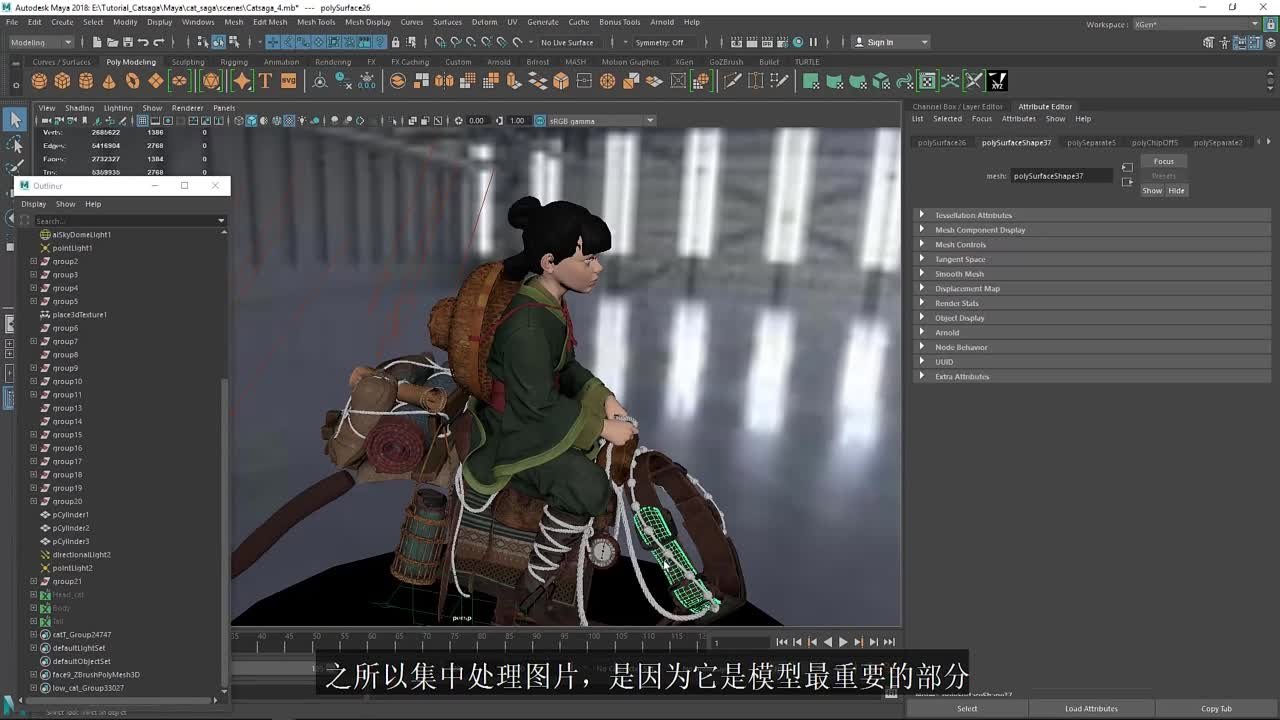Toggle the Attribute Editor sidebar icon

click(1239, 42)
